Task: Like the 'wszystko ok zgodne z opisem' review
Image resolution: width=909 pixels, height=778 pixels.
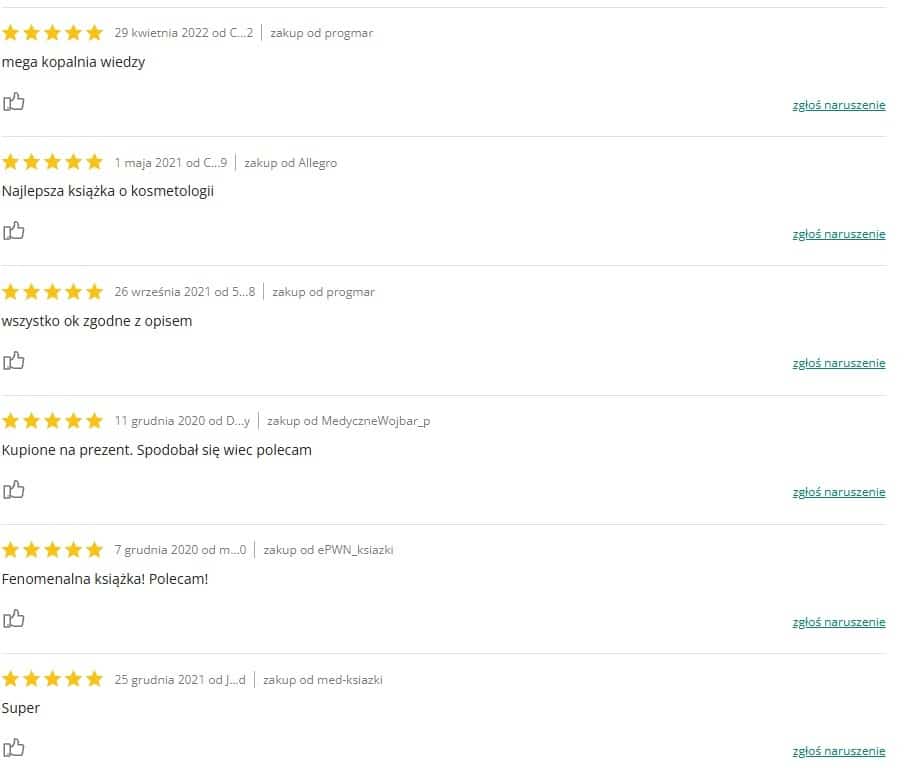Action: [x=14, y=360]
